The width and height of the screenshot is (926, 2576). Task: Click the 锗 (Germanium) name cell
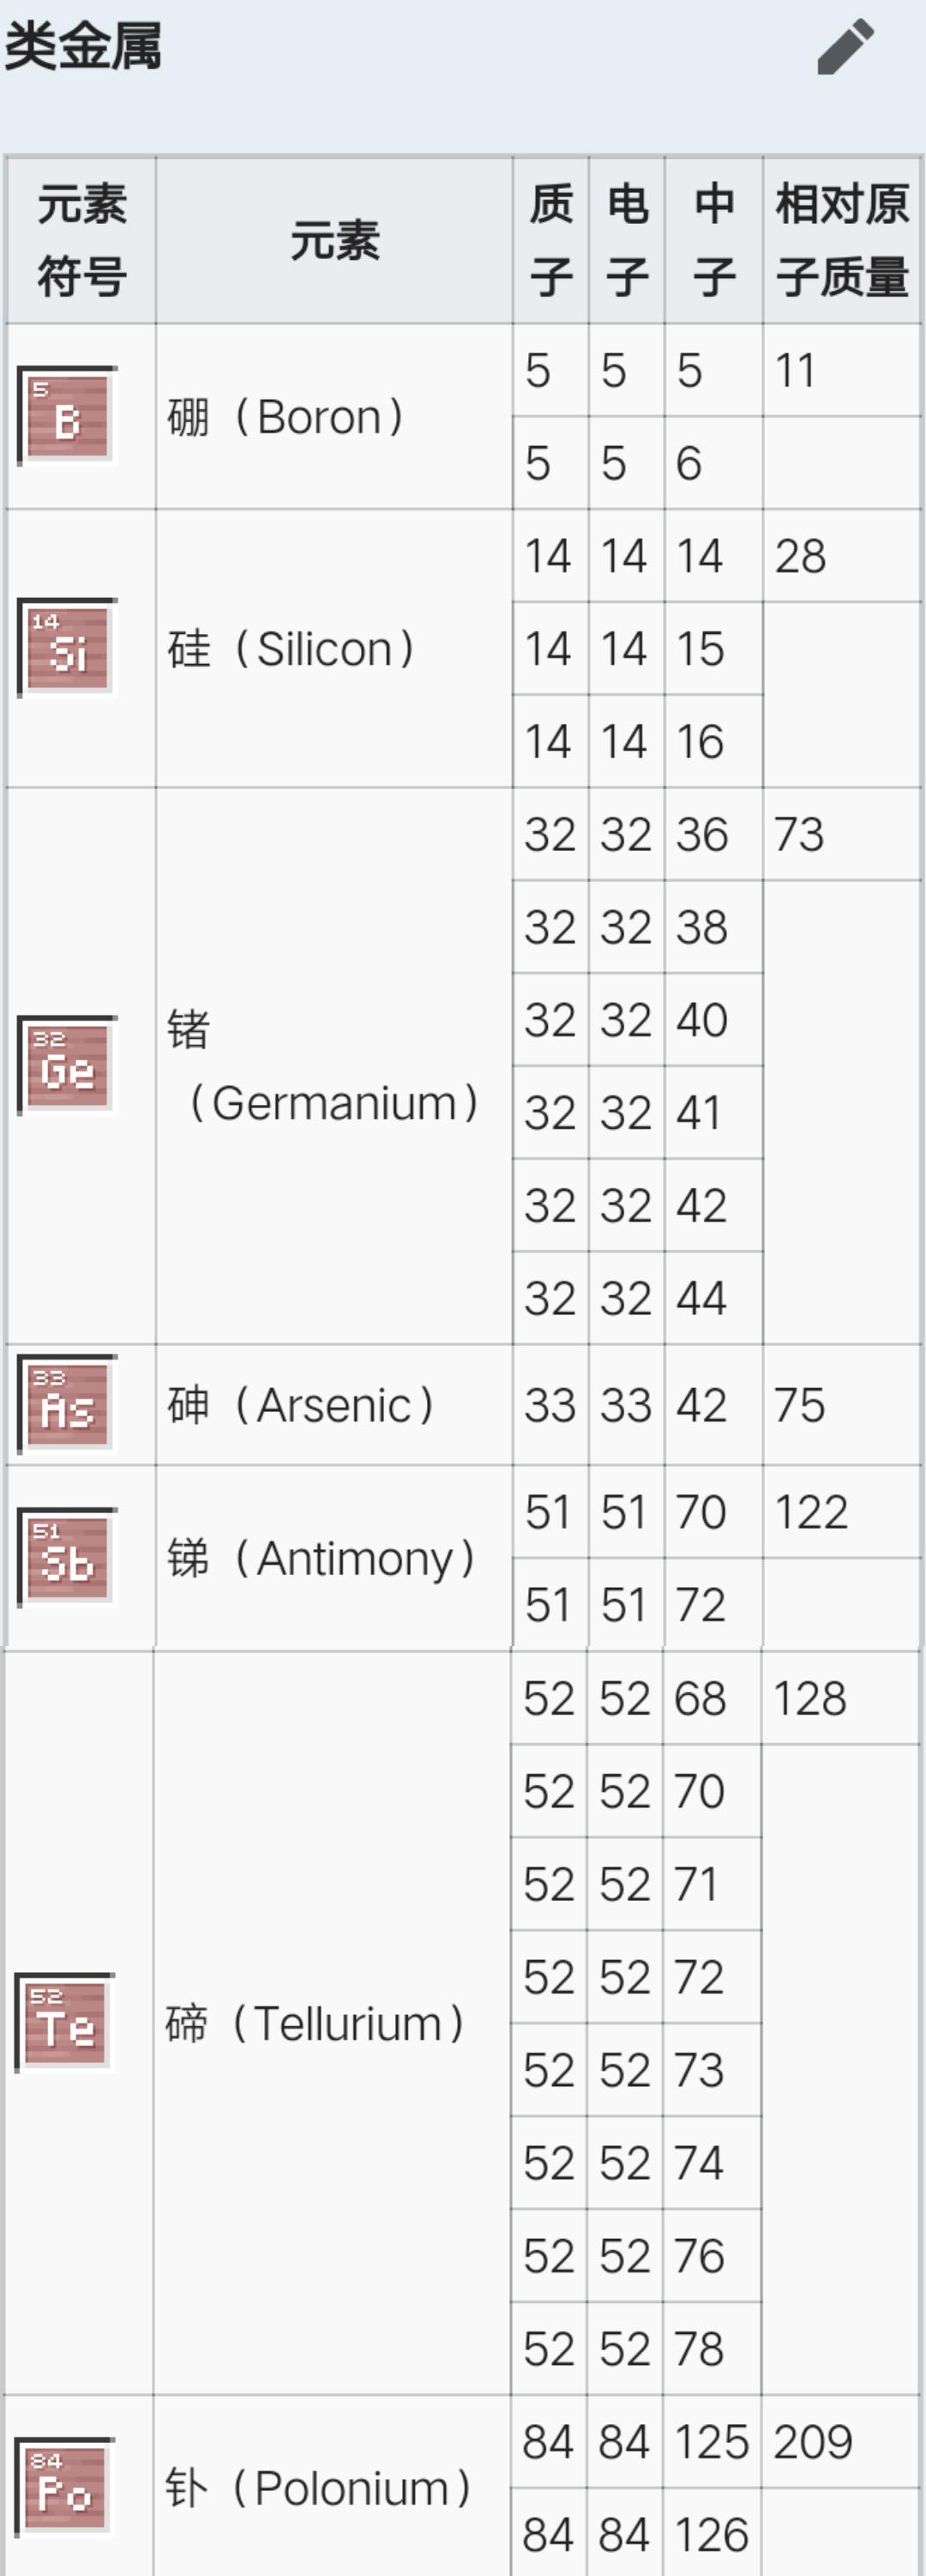click(334, 1066)
